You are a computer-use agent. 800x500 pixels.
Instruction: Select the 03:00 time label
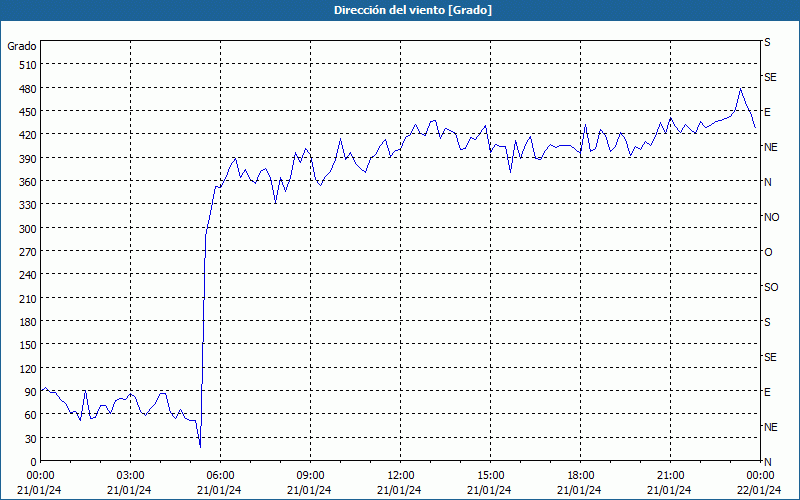click(x=130, y=476)
